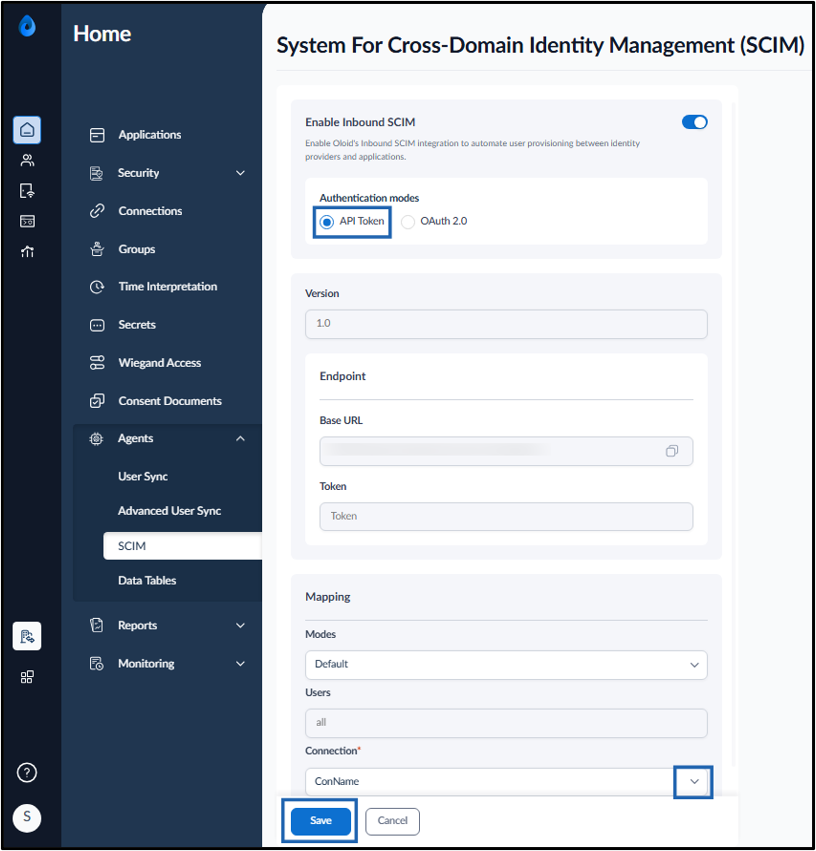Click the Groups icon in sidebar

pos(97,249)
